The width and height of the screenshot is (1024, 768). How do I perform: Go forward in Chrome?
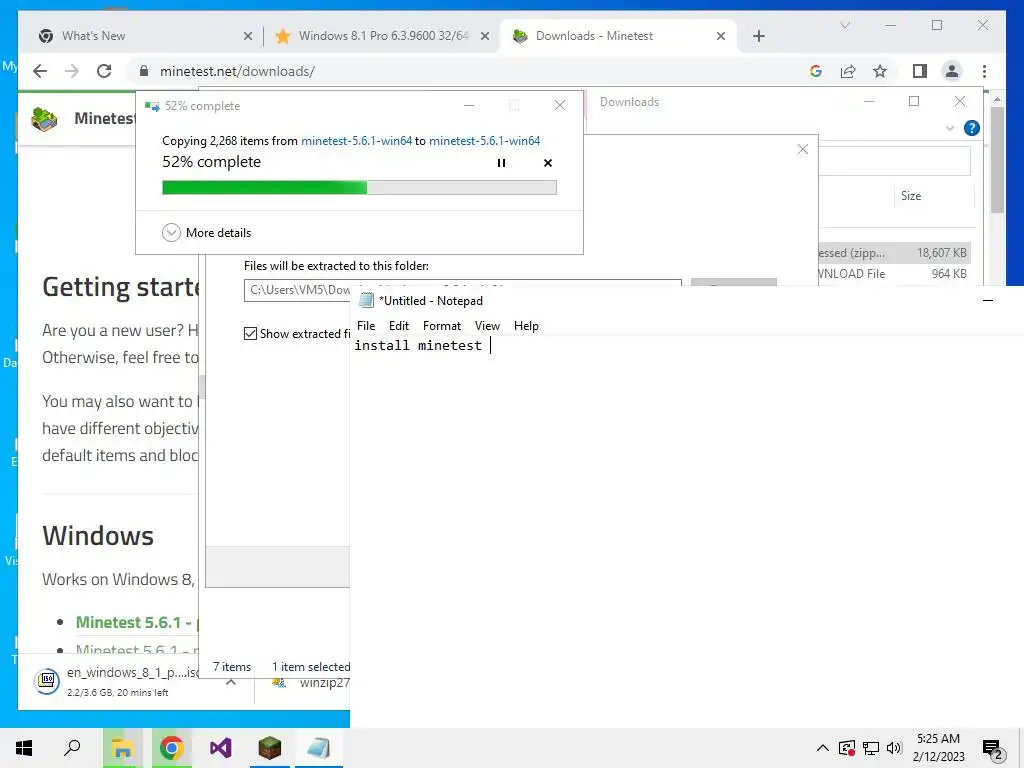click(x=72, y=71)
